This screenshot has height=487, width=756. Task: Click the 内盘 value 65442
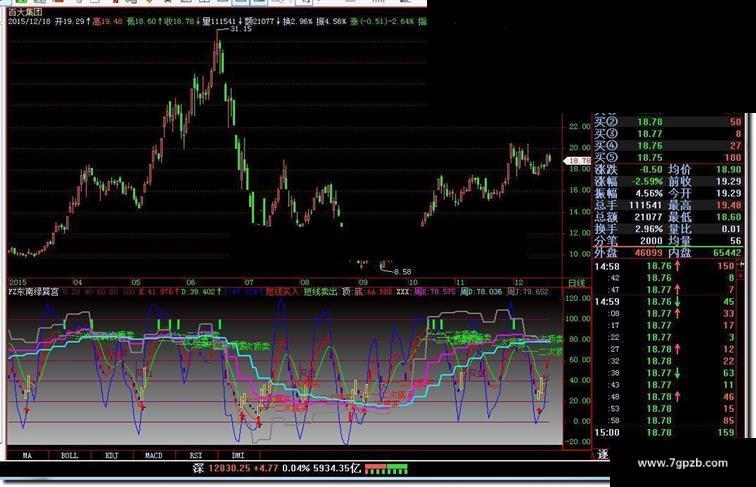click(x=727, y=253)
